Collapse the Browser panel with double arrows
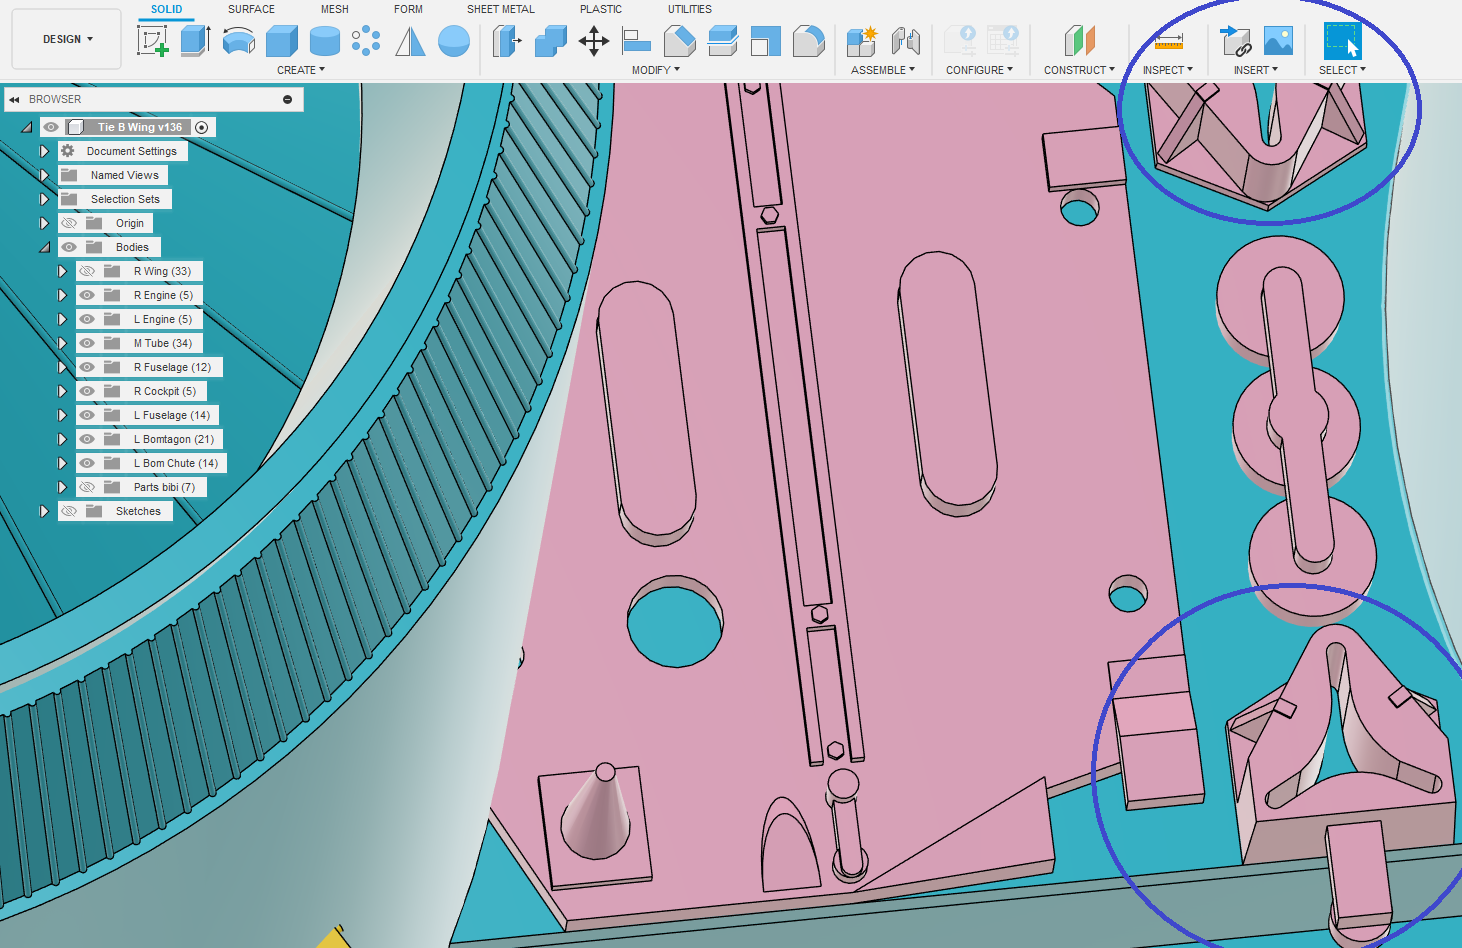 coord(14,99)
